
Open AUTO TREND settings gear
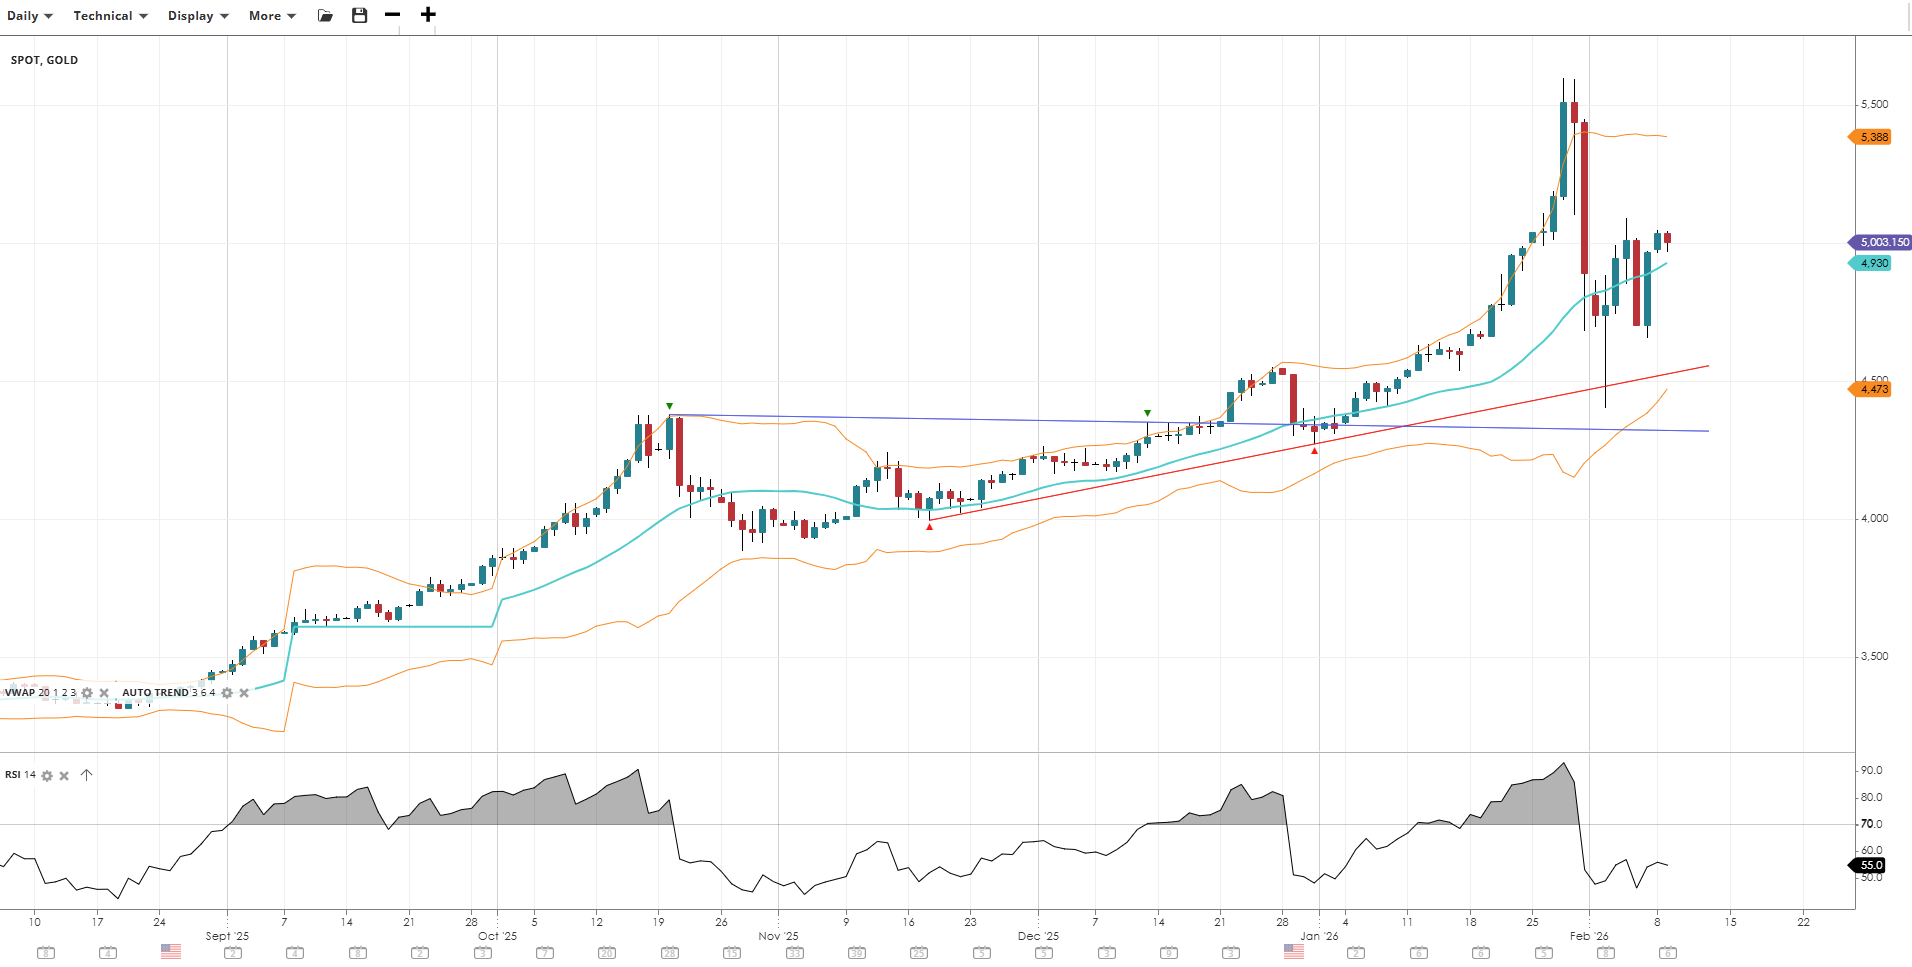[227, 693]
